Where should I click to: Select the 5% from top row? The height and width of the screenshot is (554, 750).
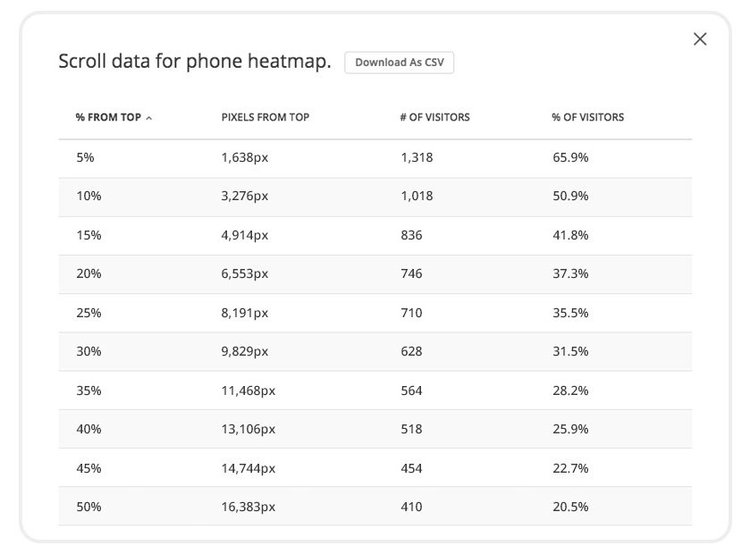click(x=375, y=158)
